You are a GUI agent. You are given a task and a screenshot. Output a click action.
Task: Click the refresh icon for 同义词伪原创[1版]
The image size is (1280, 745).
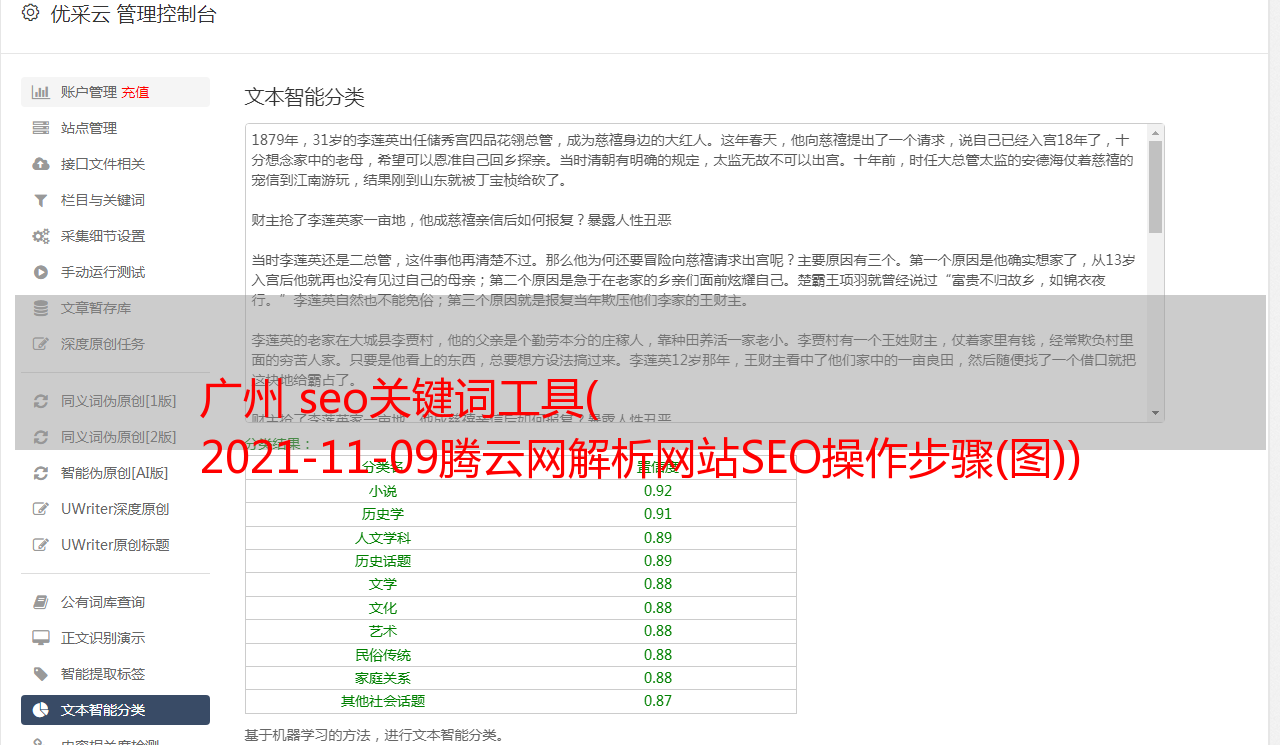[41, 401]
